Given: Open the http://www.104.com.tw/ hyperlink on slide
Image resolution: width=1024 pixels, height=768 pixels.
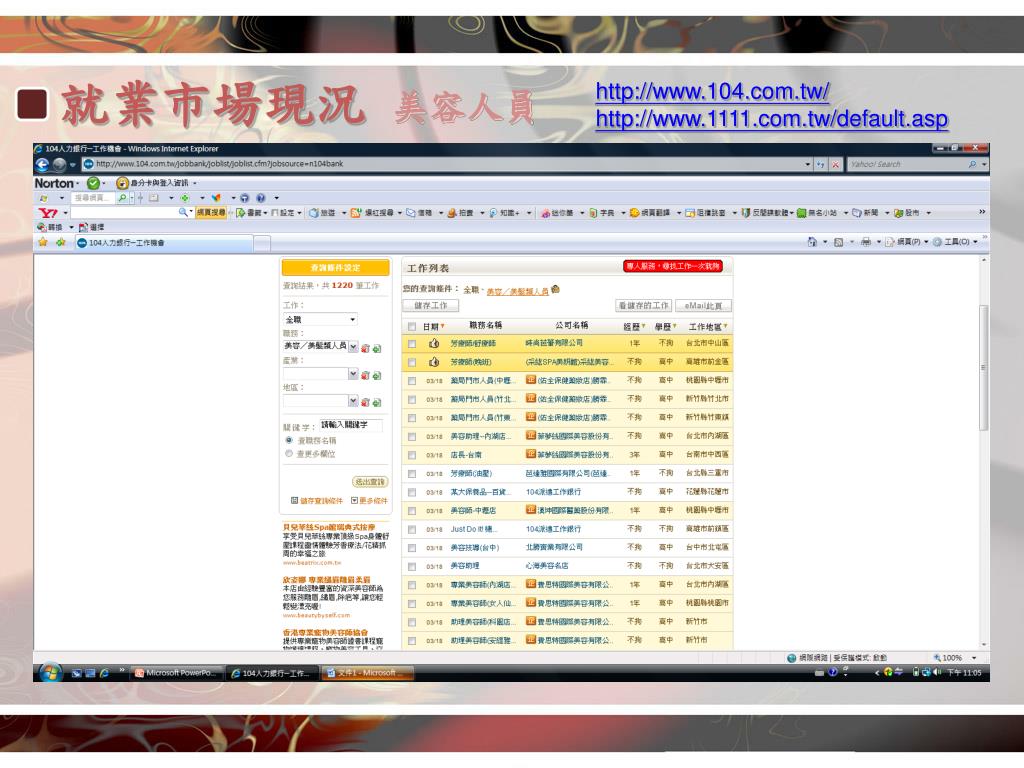Looking at the screenshot, I should coord(712,91).
